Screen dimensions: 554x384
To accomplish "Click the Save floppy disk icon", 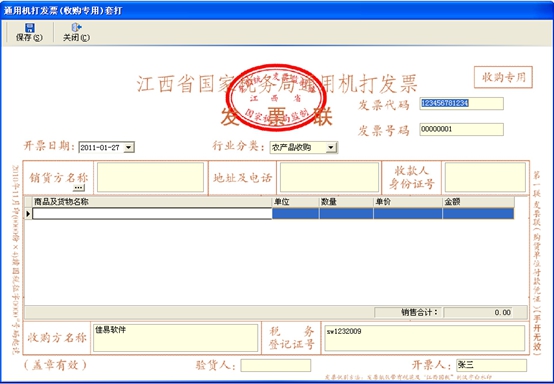I will (30, 28).
